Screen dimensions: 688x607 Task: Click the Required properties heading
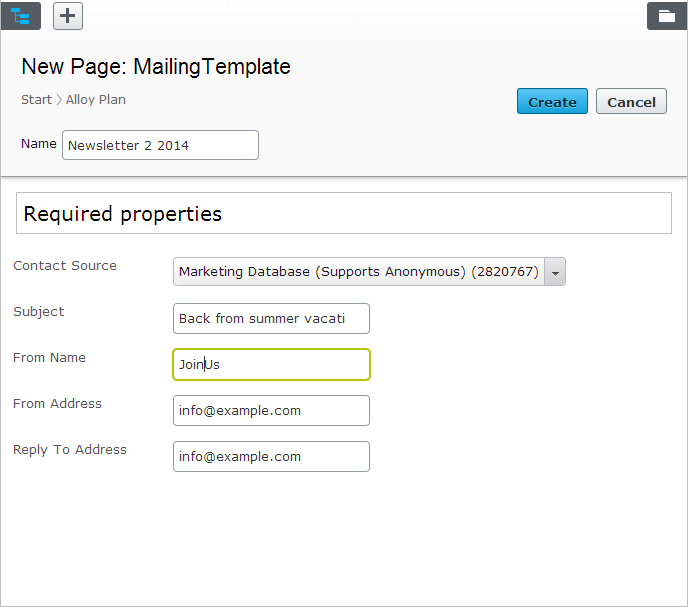[123, 214]
